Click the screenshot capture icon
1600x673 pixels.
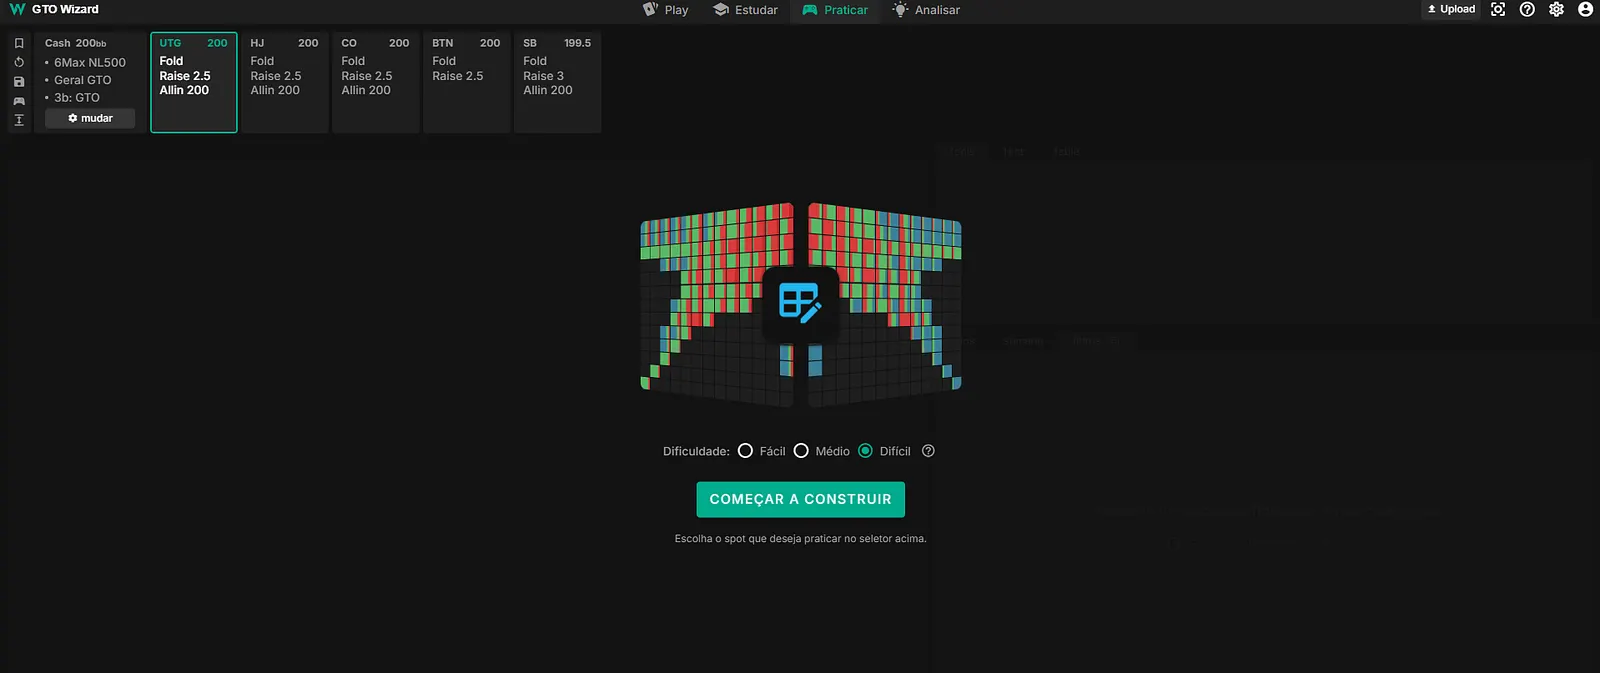[x=1498, y=10]
